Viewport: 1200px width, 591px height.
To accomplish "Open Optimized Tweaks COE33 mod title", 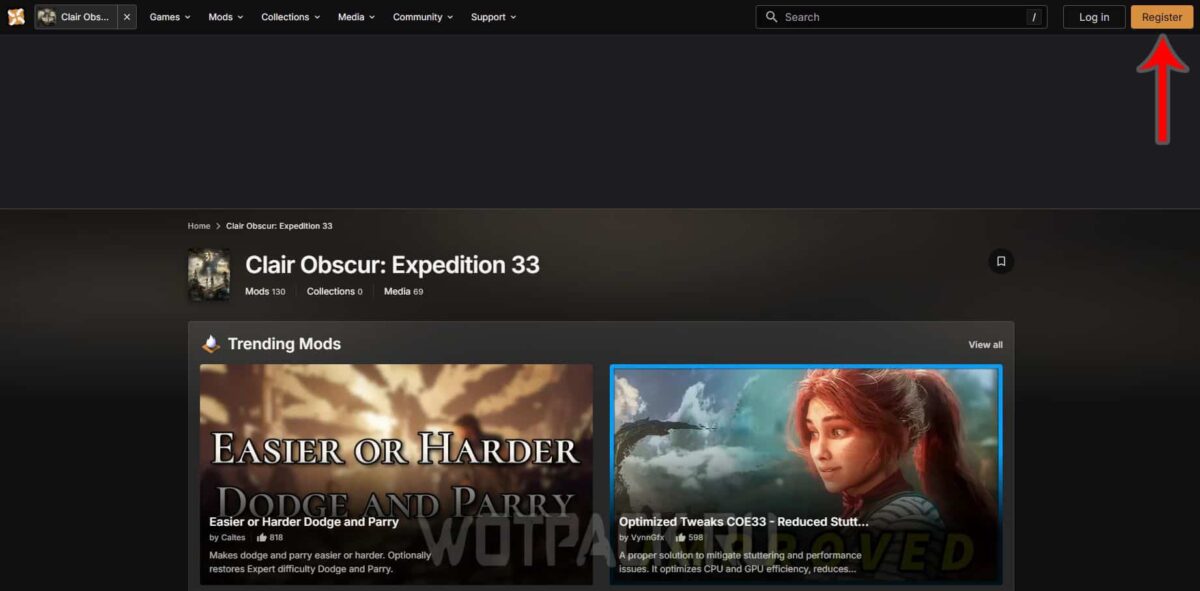I will tap(744, 521).
